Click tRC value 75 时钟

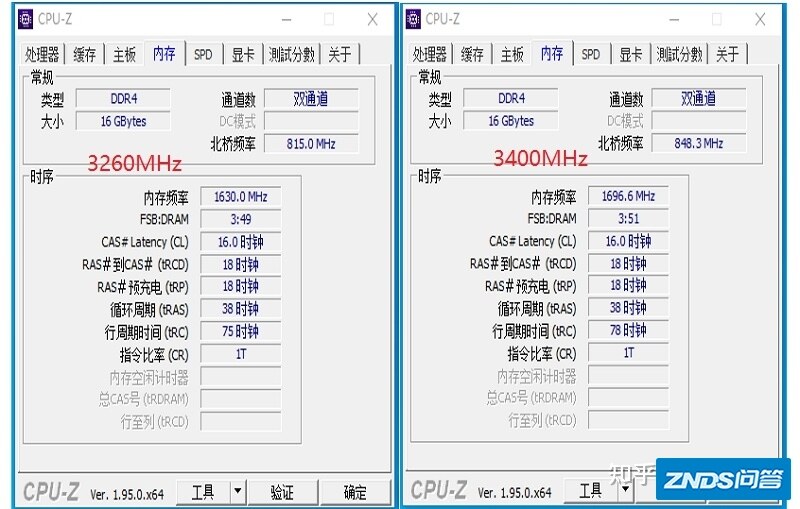click(x=240, y=332)
